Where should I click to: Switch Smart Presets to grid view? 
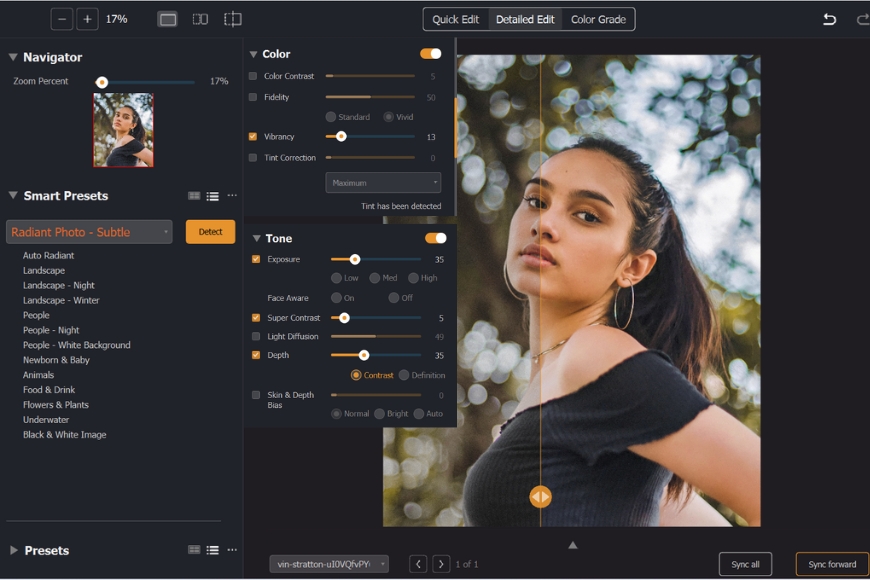[194, 196]
